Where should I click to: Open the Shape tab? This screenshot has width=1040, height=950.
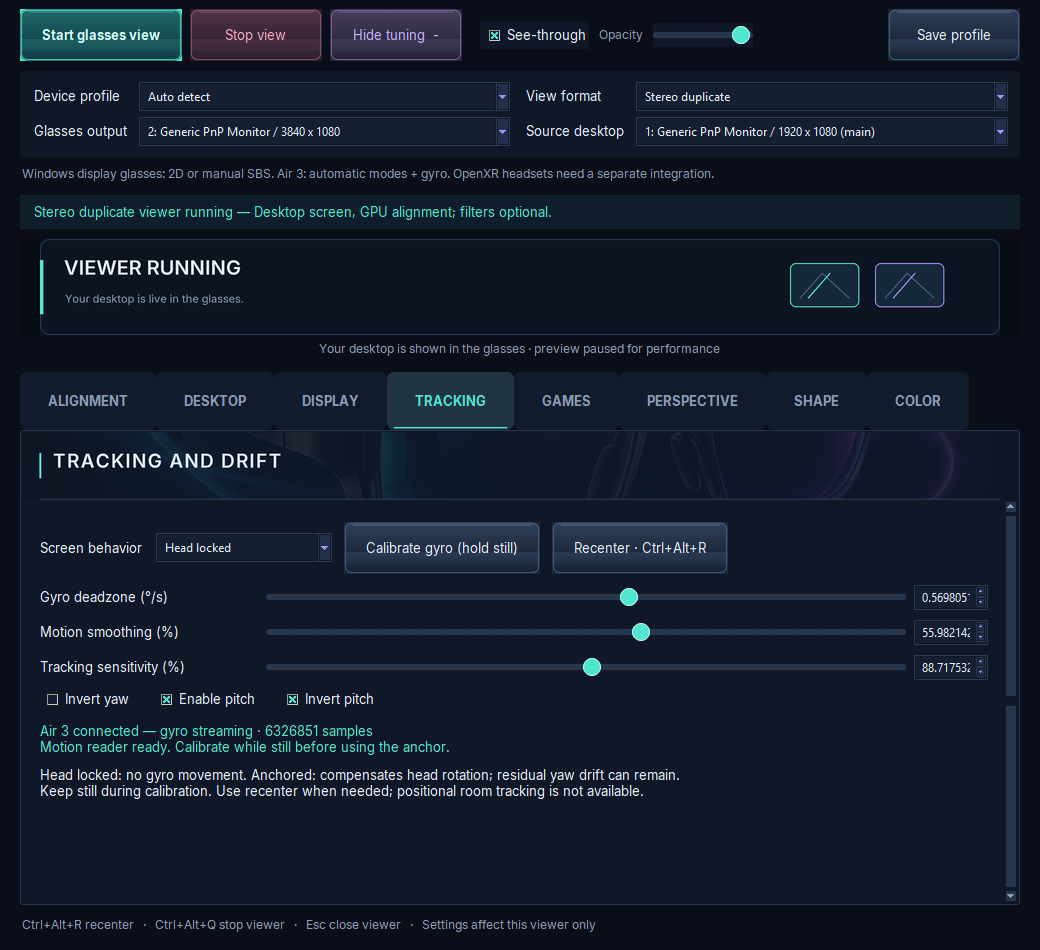coord(816,401)
